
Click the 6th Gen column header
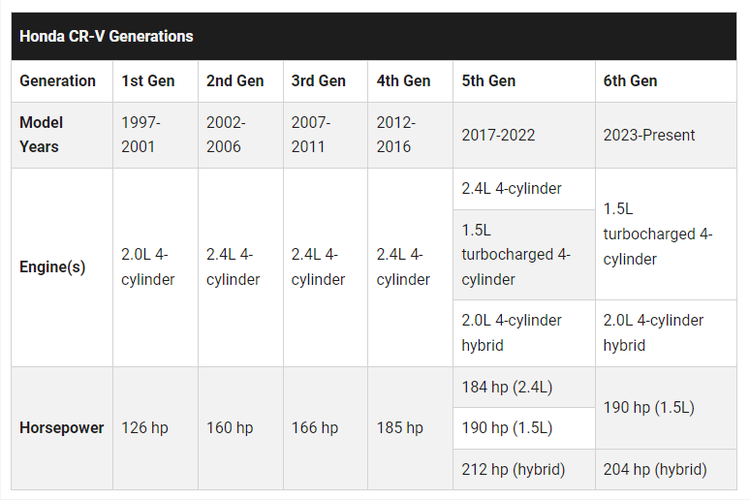[x=630, y=81]
